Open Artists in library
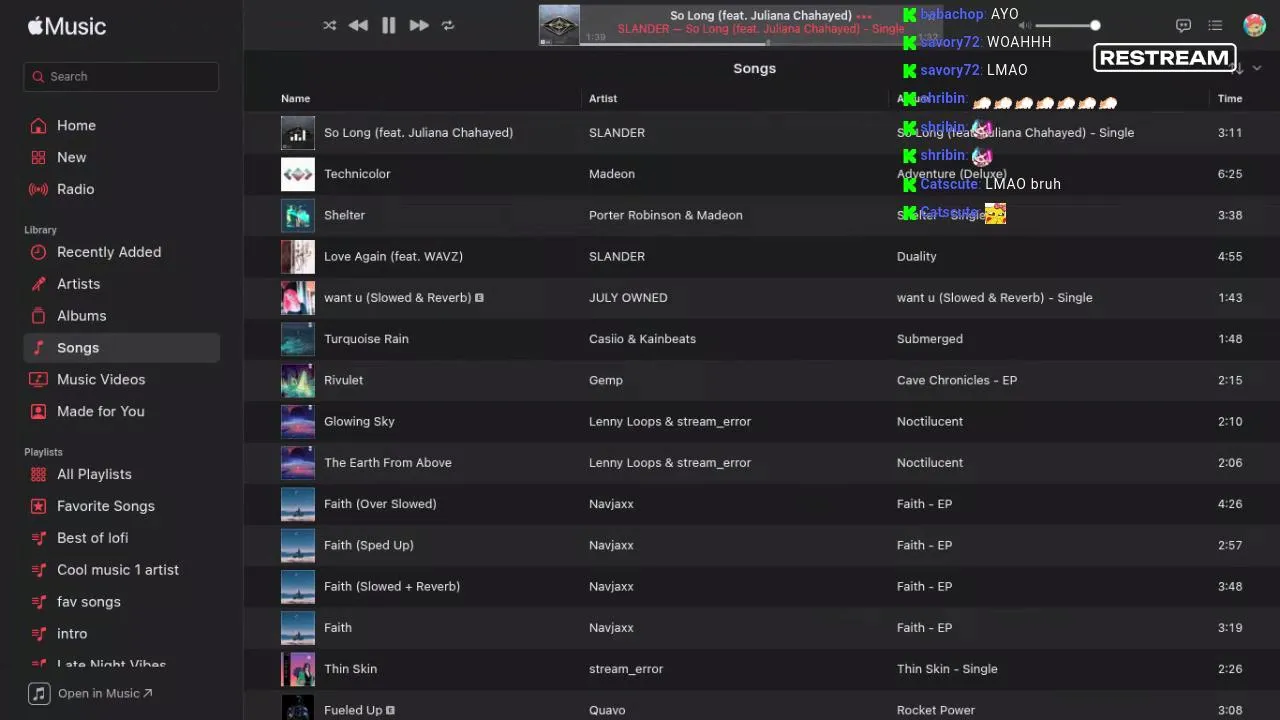 [x=121, y=284]
